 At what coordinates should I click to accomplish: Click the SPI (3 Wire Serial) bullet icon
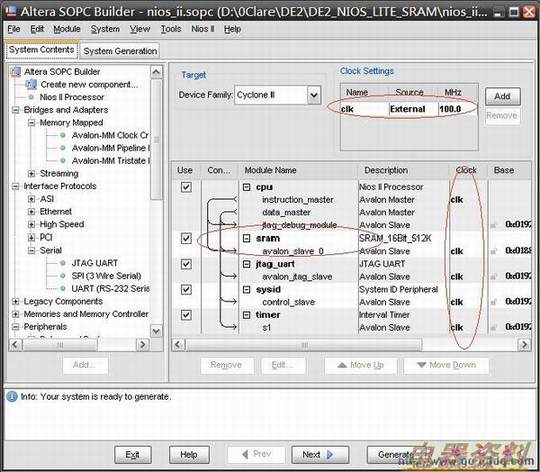63,276
